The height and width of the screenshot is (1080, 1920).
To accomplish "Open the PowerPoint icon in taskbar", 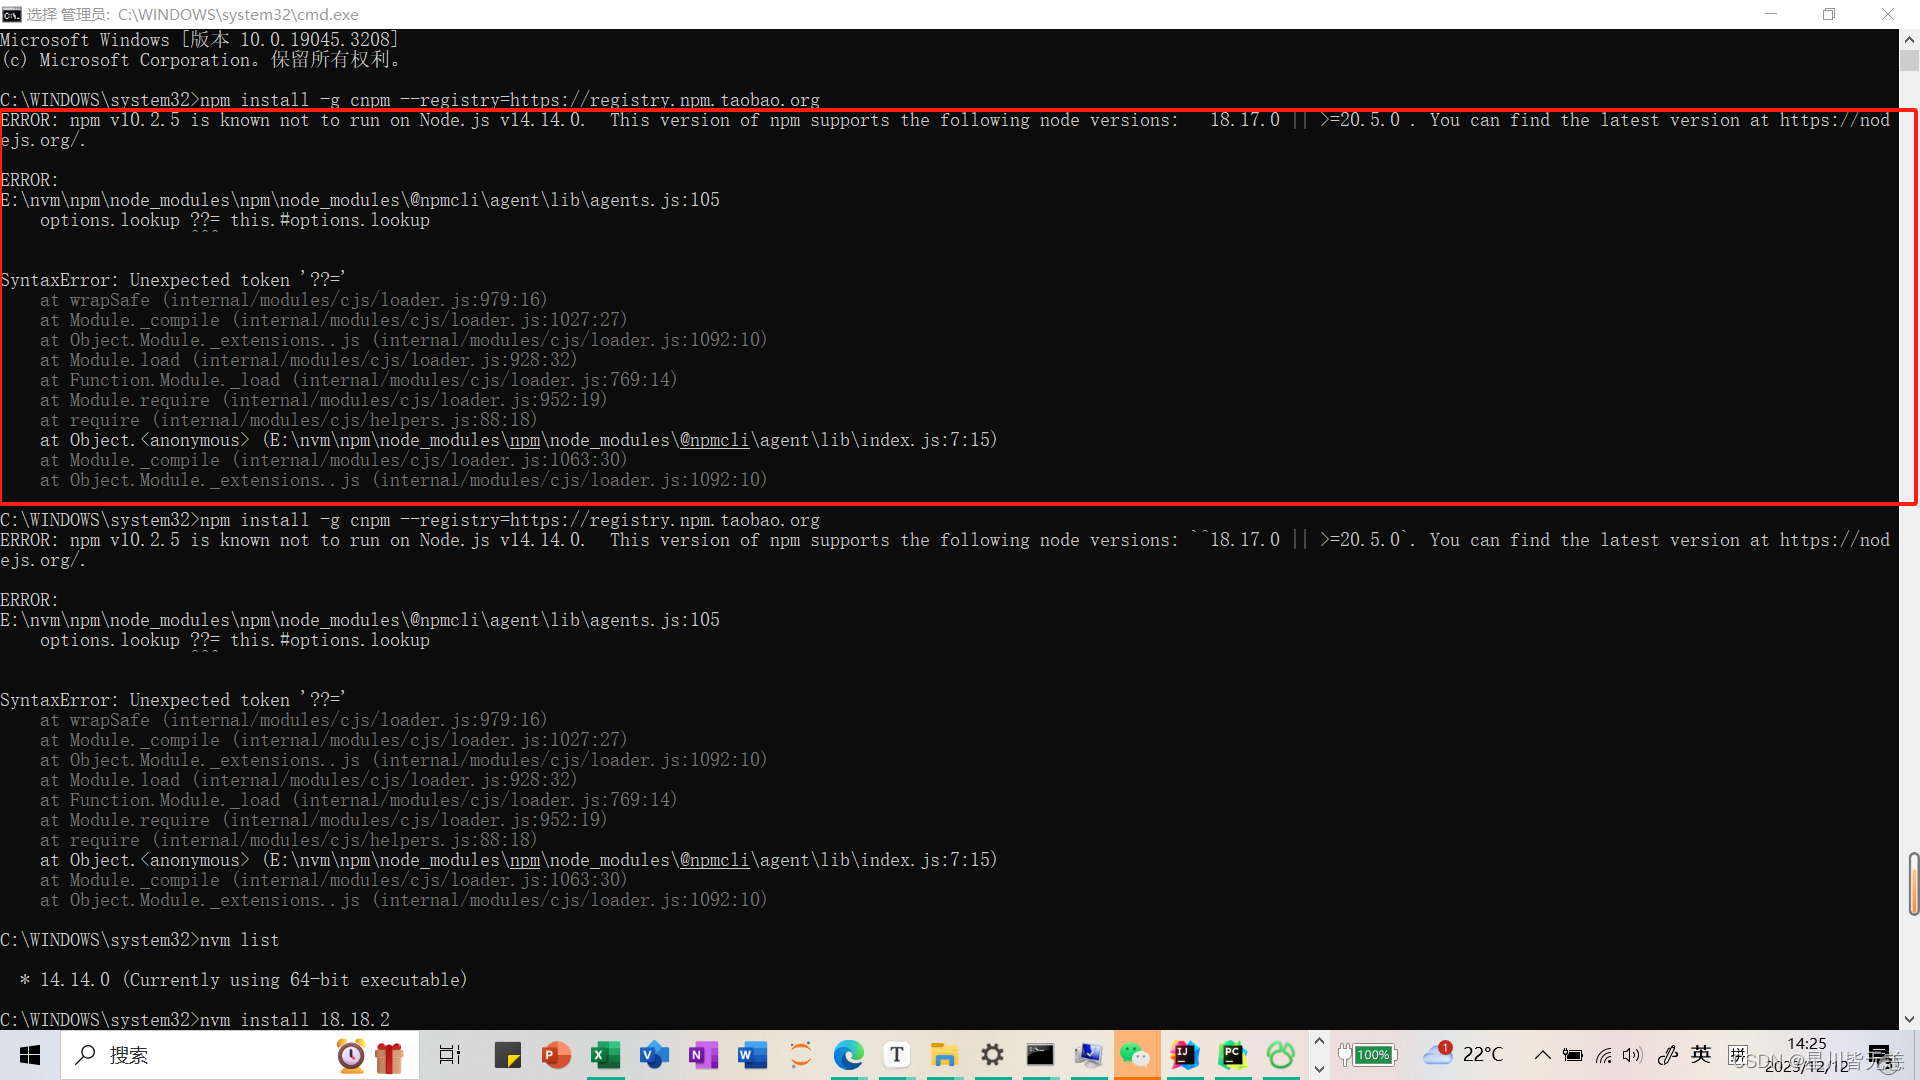I will point(555,1054).
